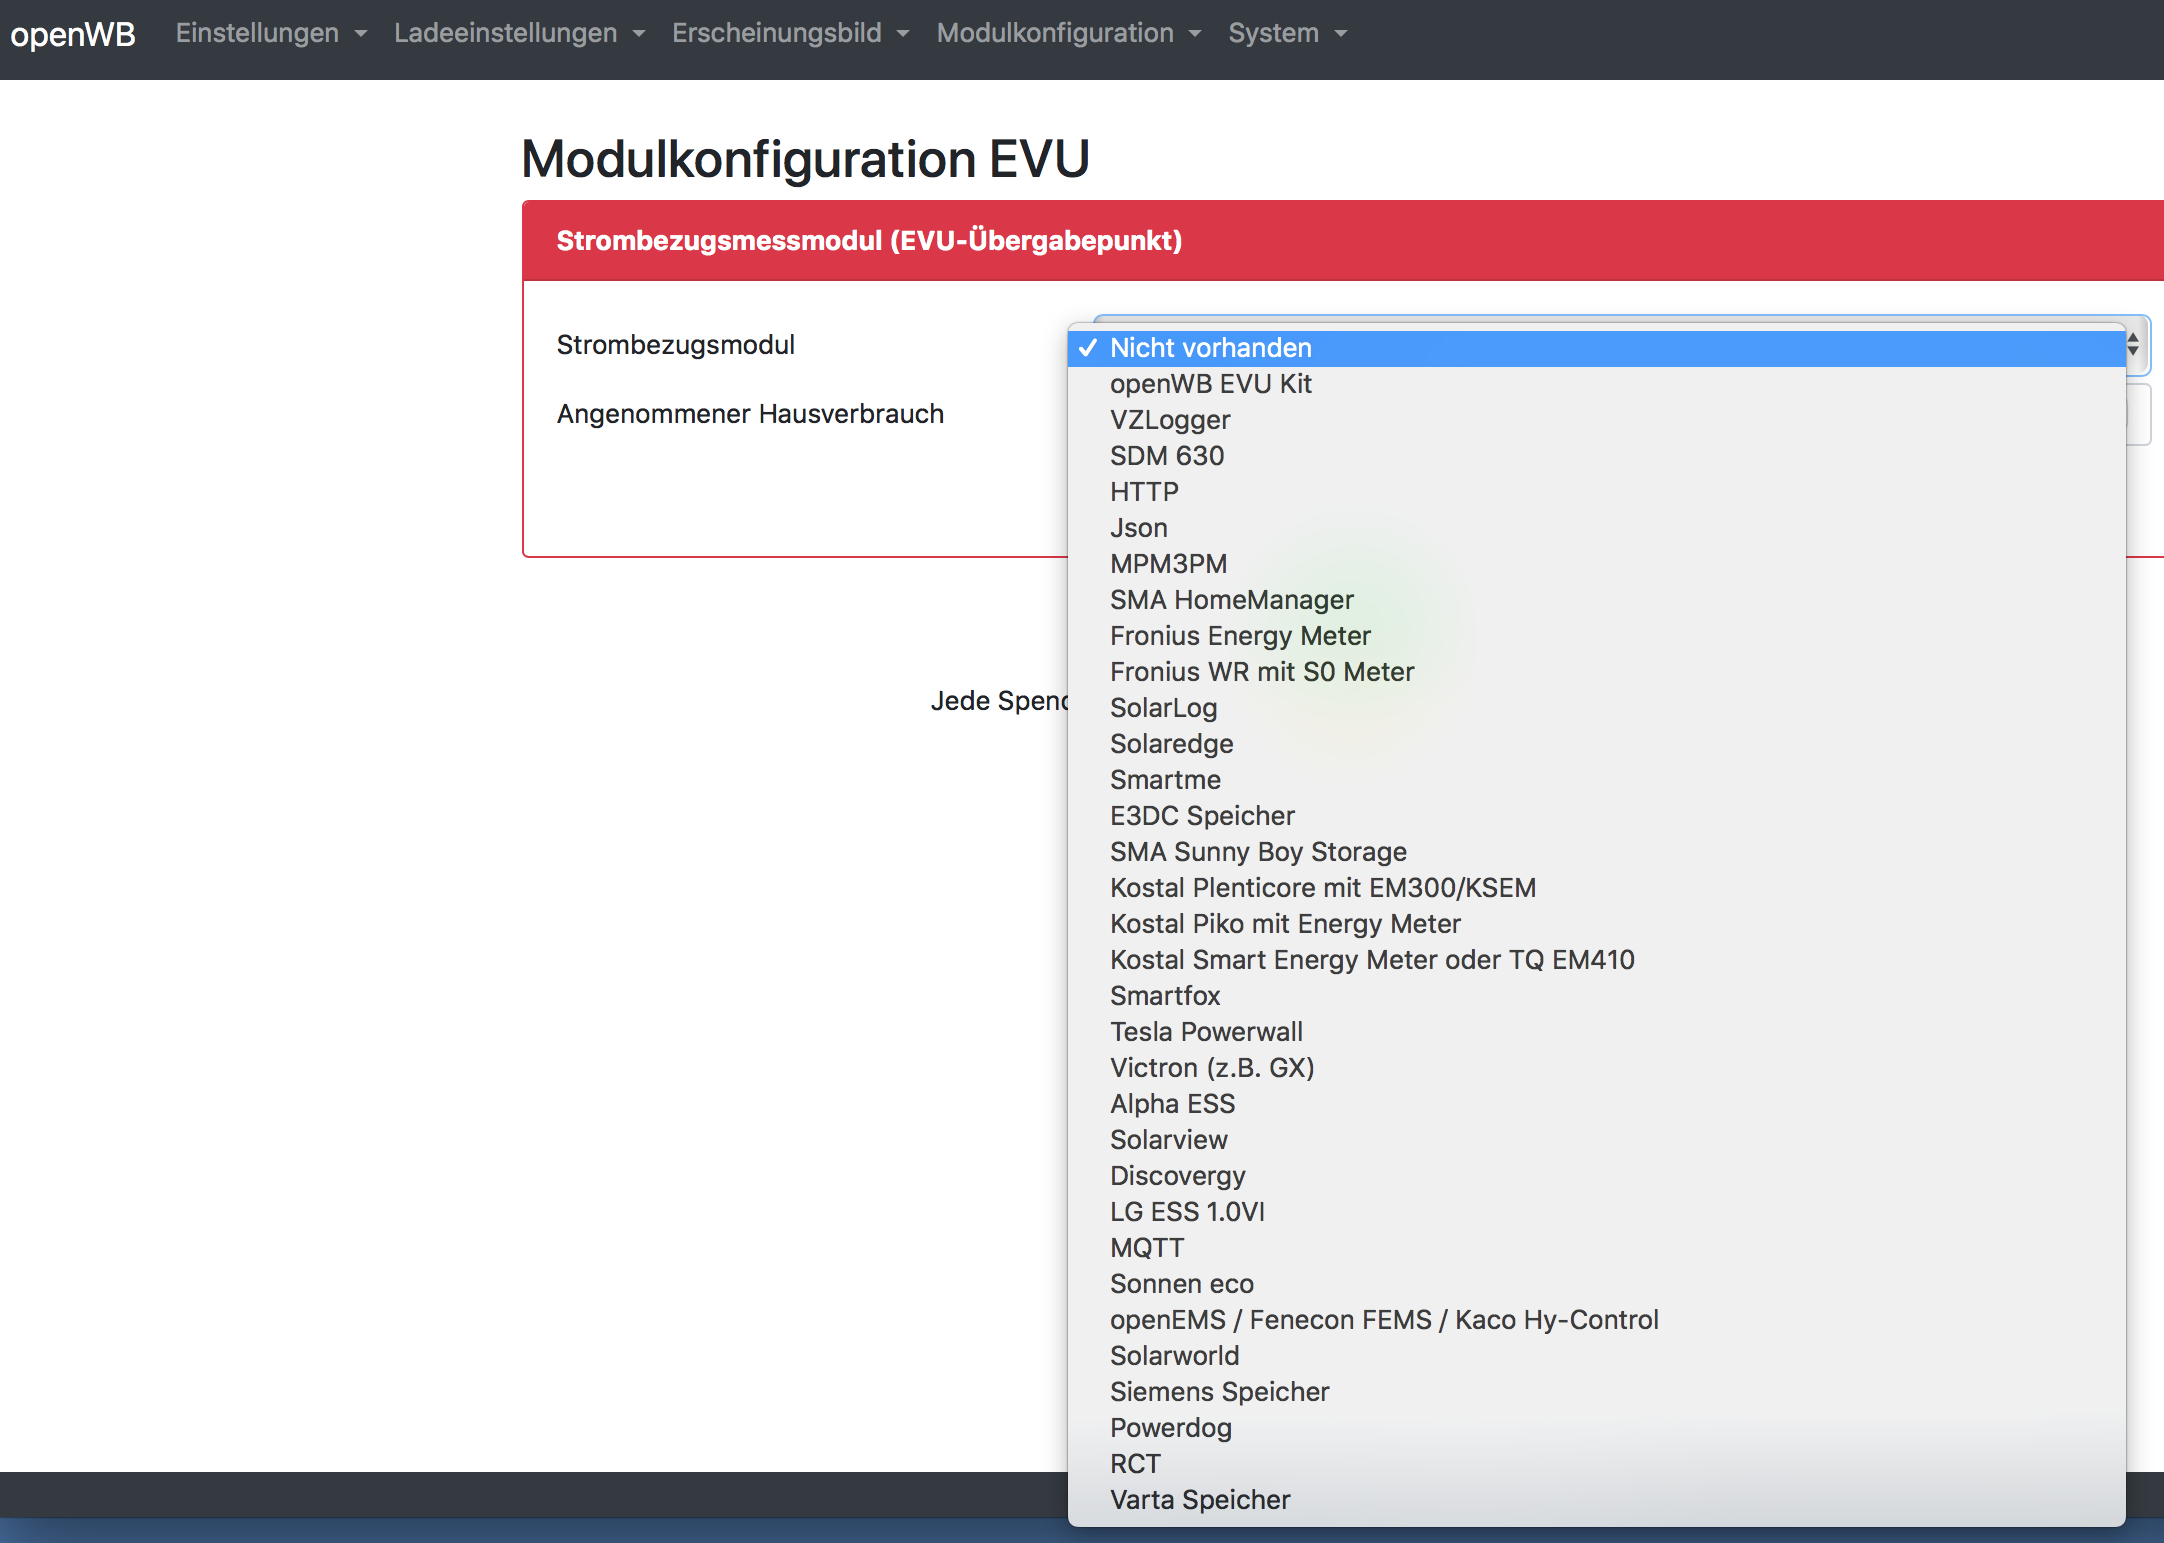This screenshot has width=2164, height=1543.
Task: Select VZLogger from the list
Action: [x=1170, y=420]
